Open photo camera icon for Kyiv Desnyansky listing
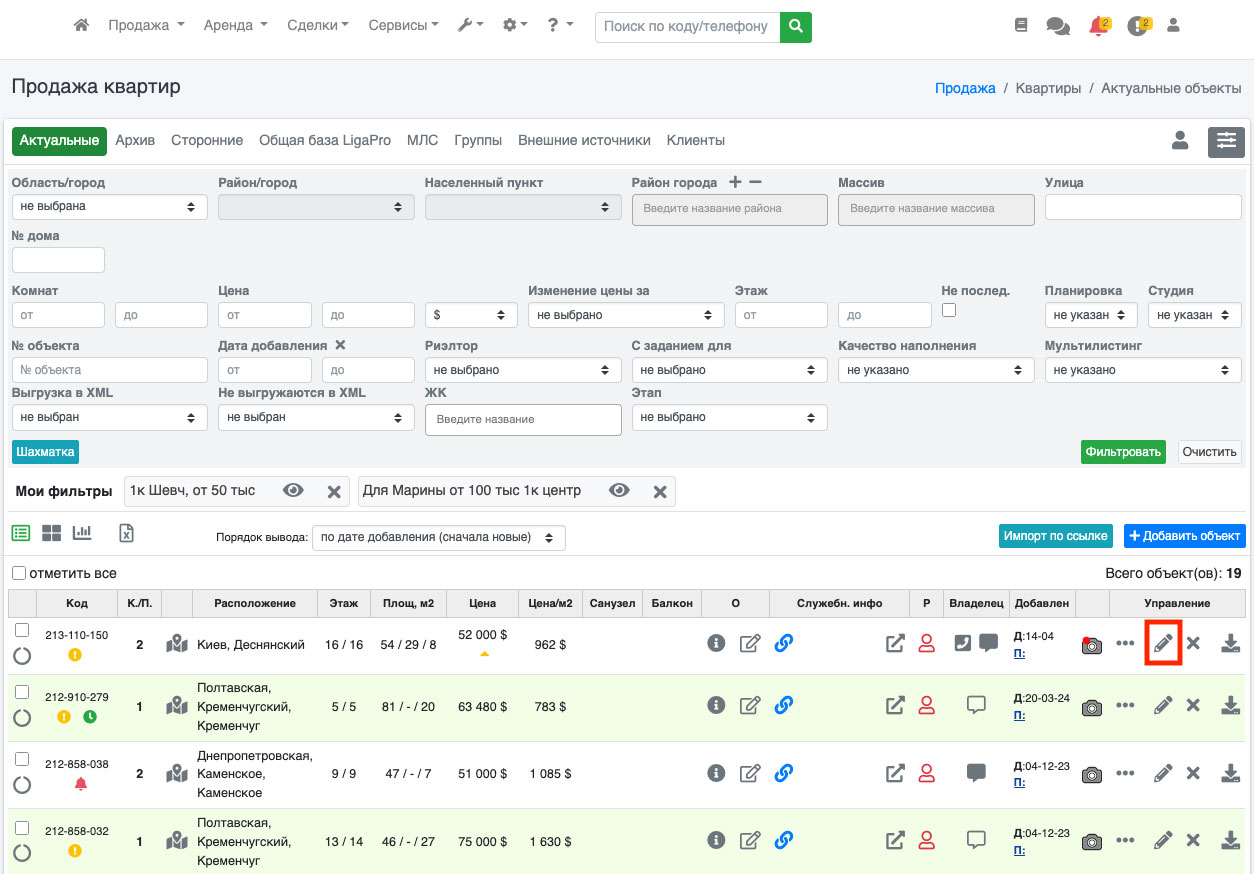The width and height of the screenshot is (1254, 874). coord(1092,645)
